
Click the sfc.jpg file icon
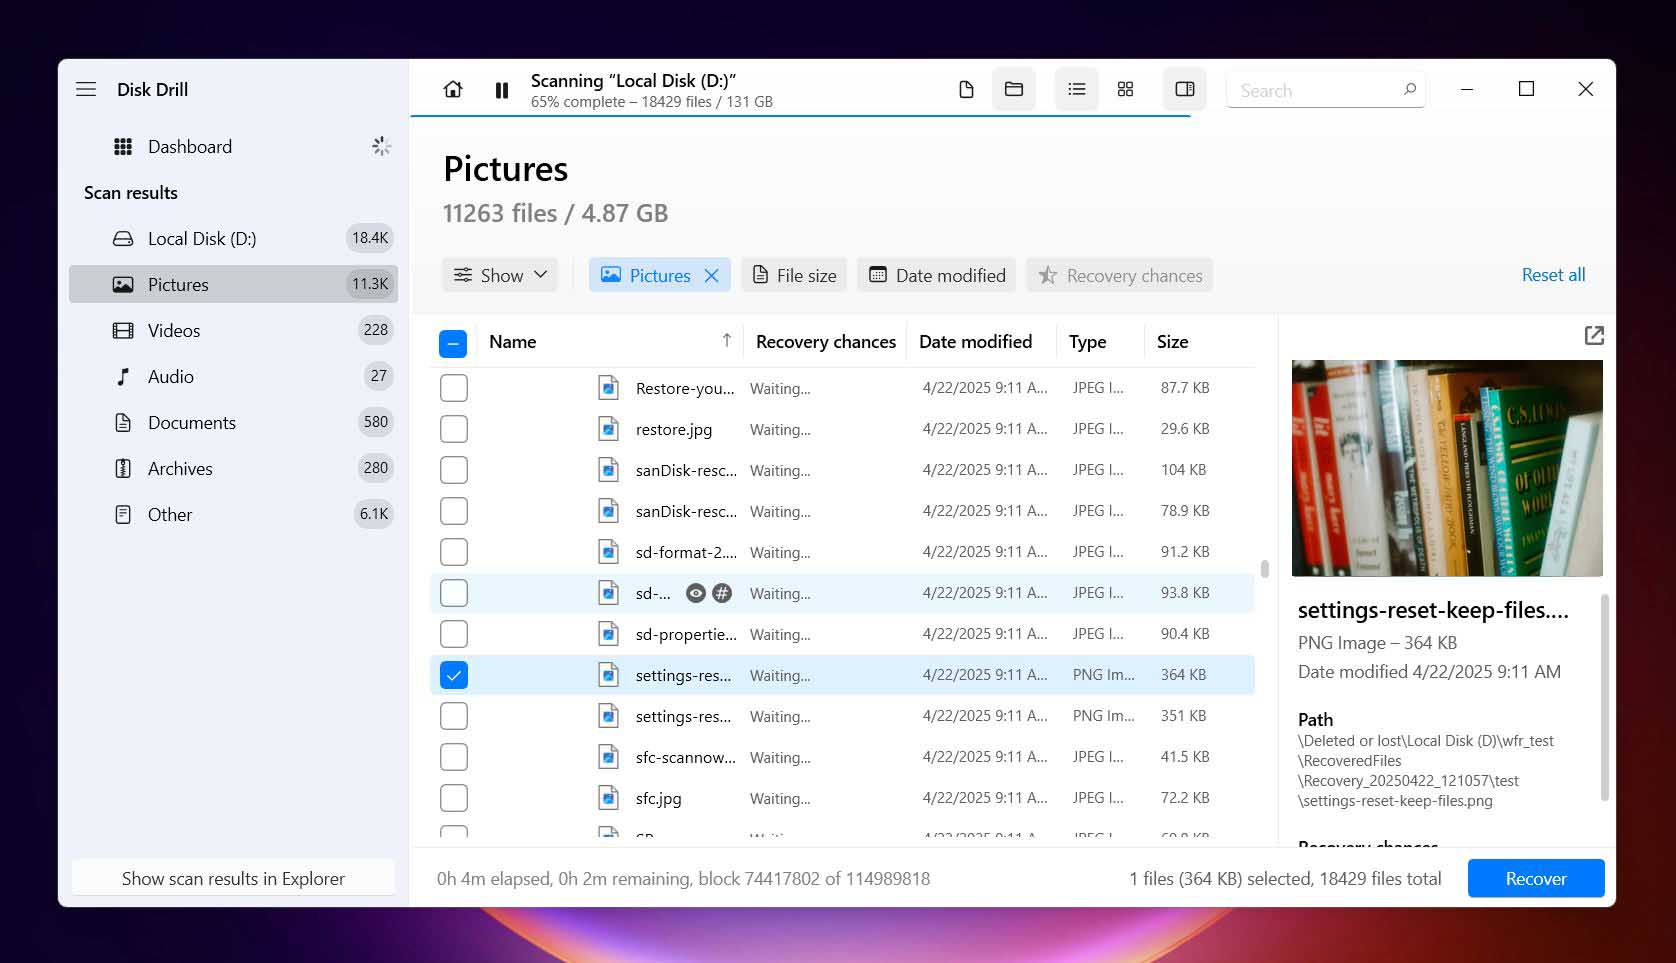coord(608,798)
